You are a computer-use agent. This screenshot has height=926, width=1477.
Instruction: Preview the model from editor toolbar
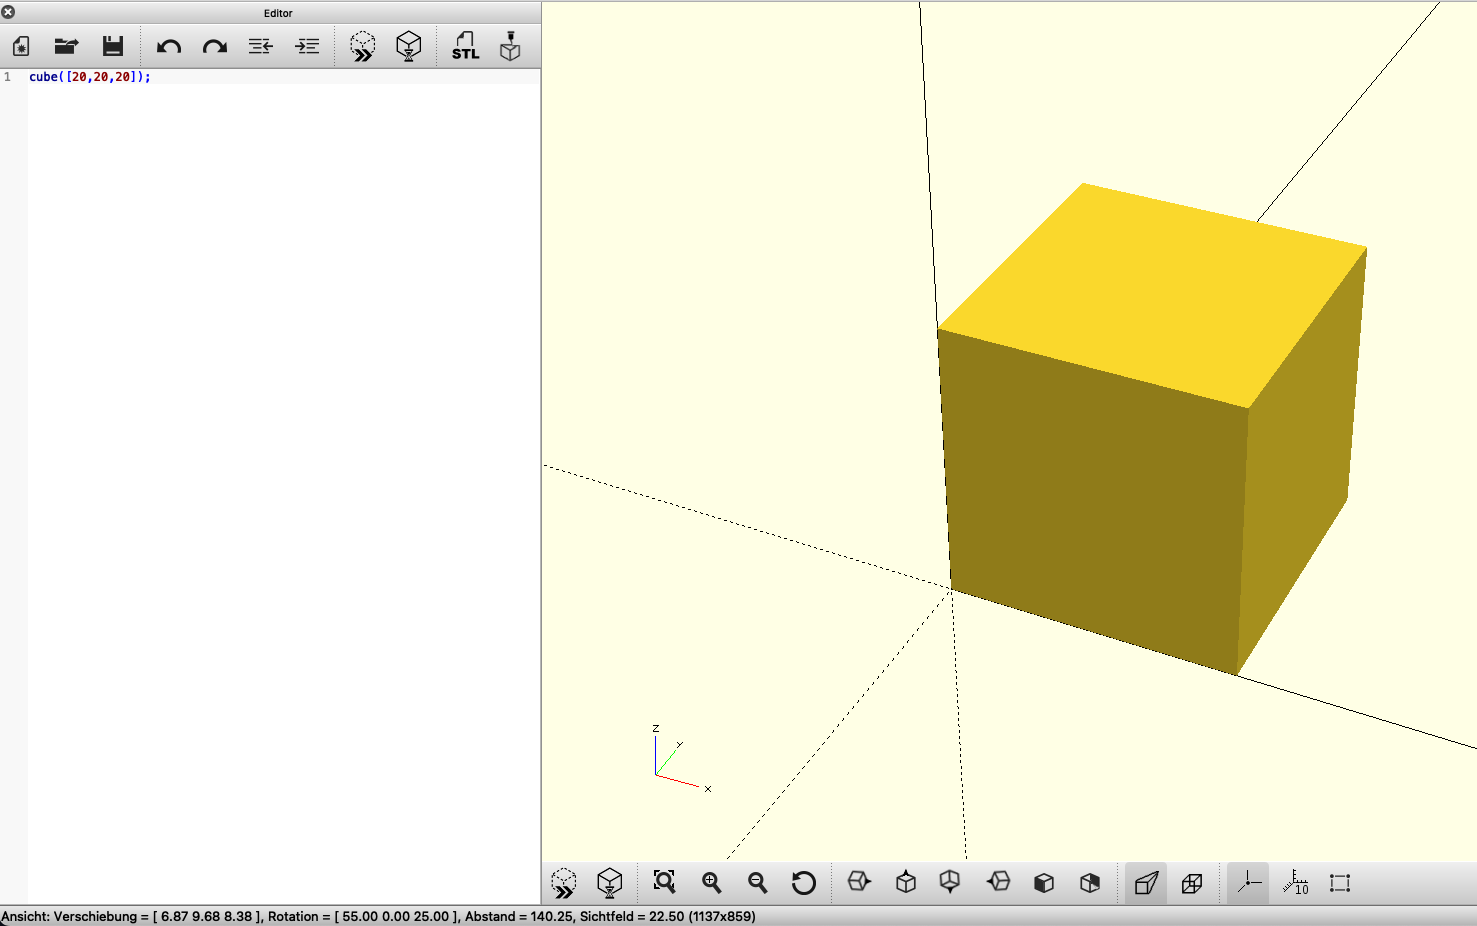click(x=363, y=46)
